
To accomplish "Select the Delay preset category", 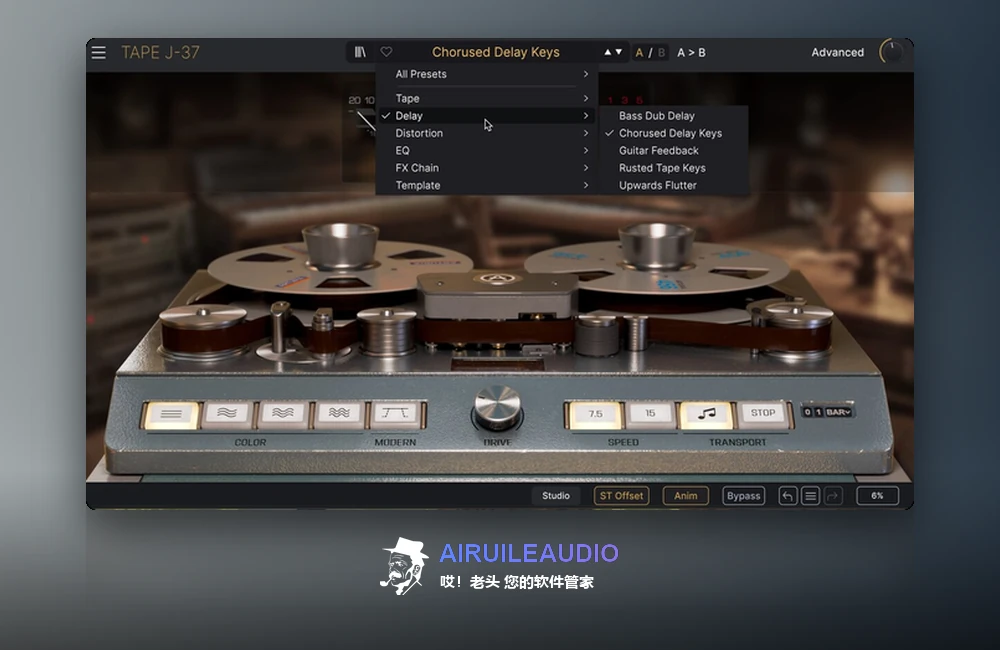I will coord(488,115).
